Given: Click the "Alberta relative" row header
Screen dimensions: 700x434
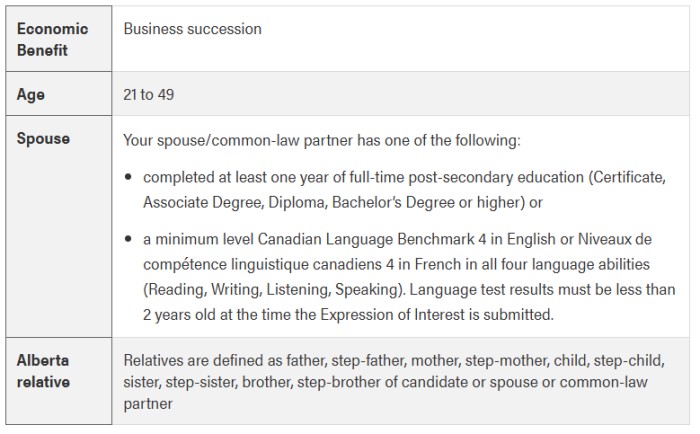Looking at the screenshot, I should click(x=43, y=370).
